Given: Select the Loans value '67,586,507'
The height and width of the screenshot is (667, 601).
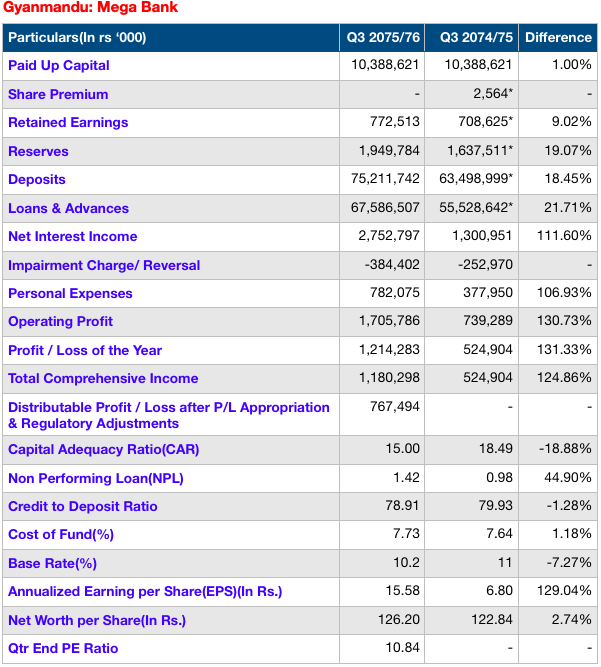Looking at the screenshot, I should pyautogui.click(x=385, y=208).
